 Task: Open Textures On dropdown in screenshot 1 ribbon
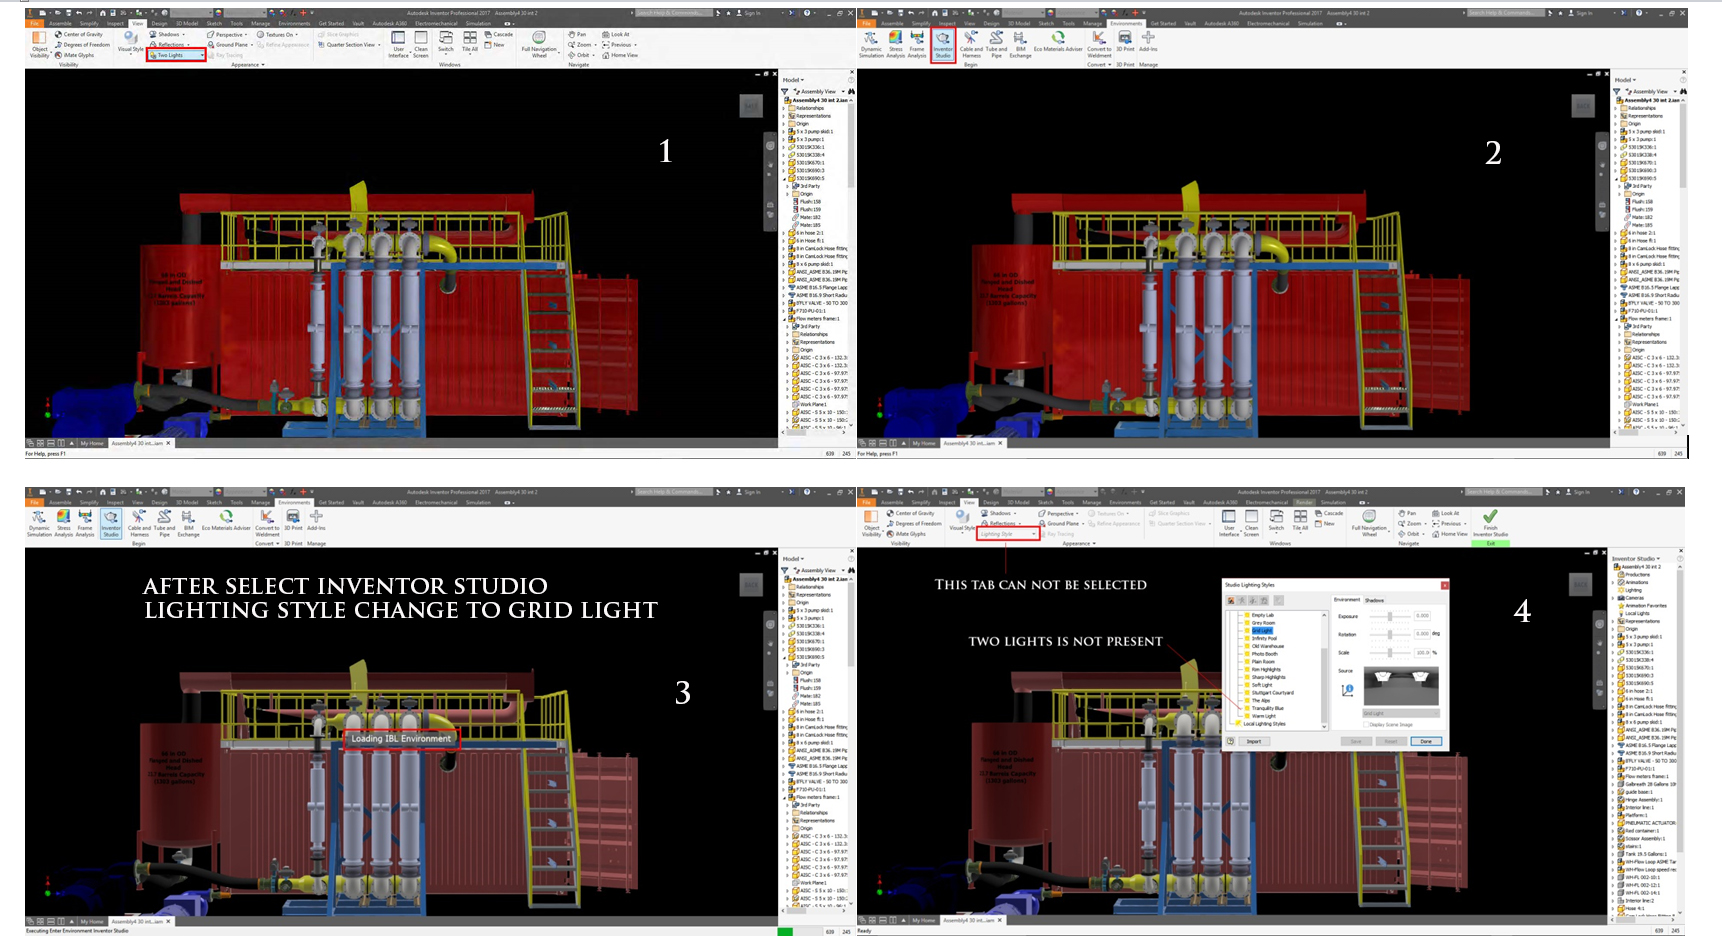[x=277, y=34]
